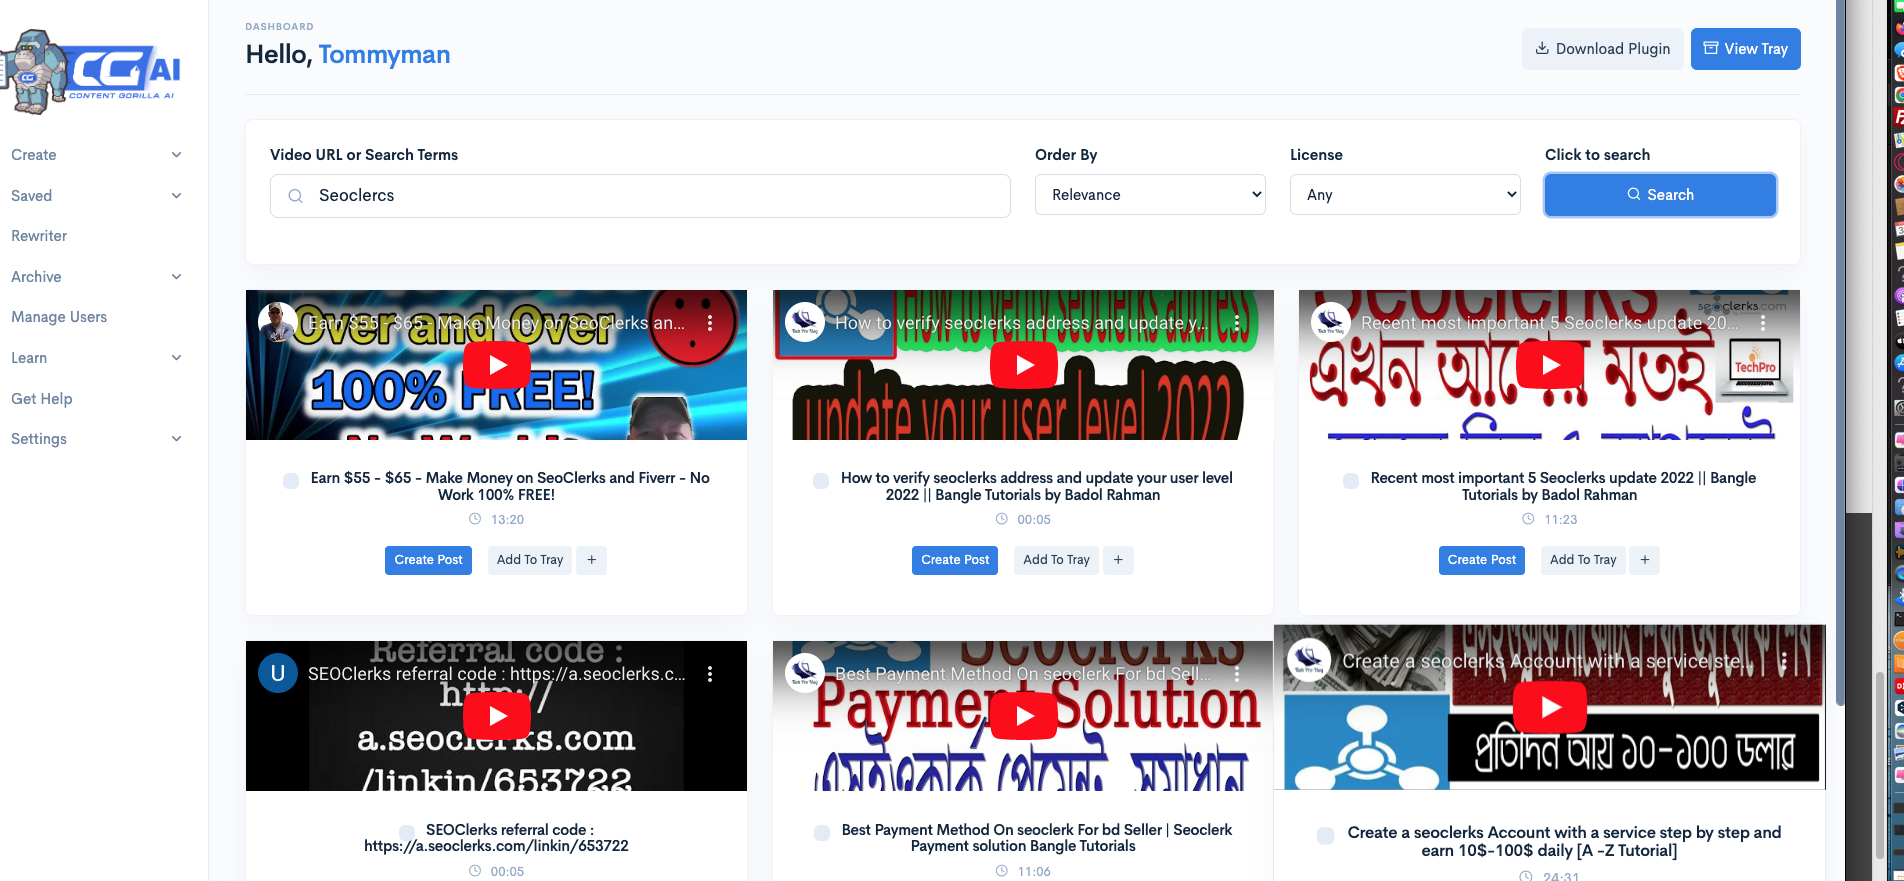Add 'Recent most important 5 Seoclerks' video to tray
The height and width of the screenshot is (881, 1904).
point(1583,560)
